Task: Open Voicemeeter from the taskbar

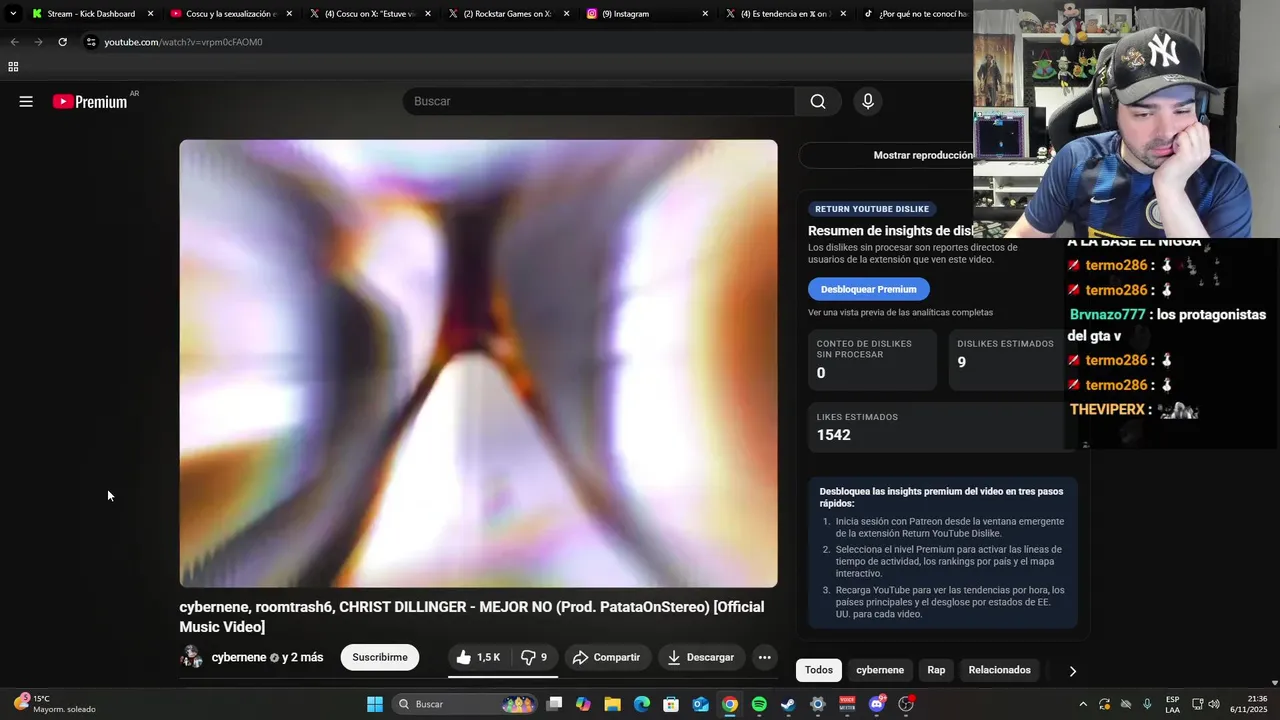Action: coord(847,704)
